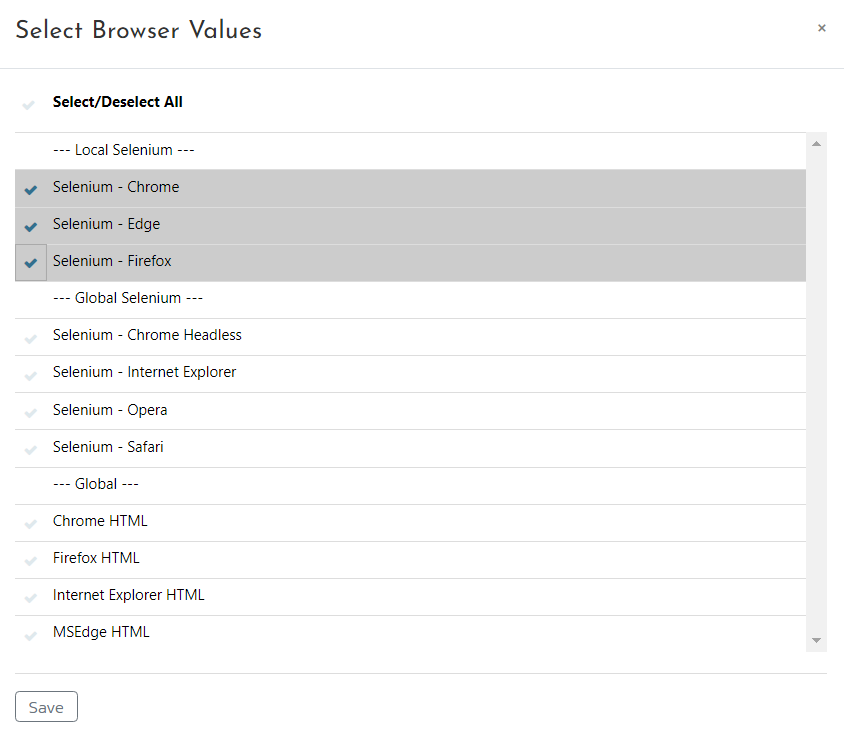844x734 pixels.
Task: Check the Selenium - Internet Explorer checkmark icon
Action: point(31,374)
